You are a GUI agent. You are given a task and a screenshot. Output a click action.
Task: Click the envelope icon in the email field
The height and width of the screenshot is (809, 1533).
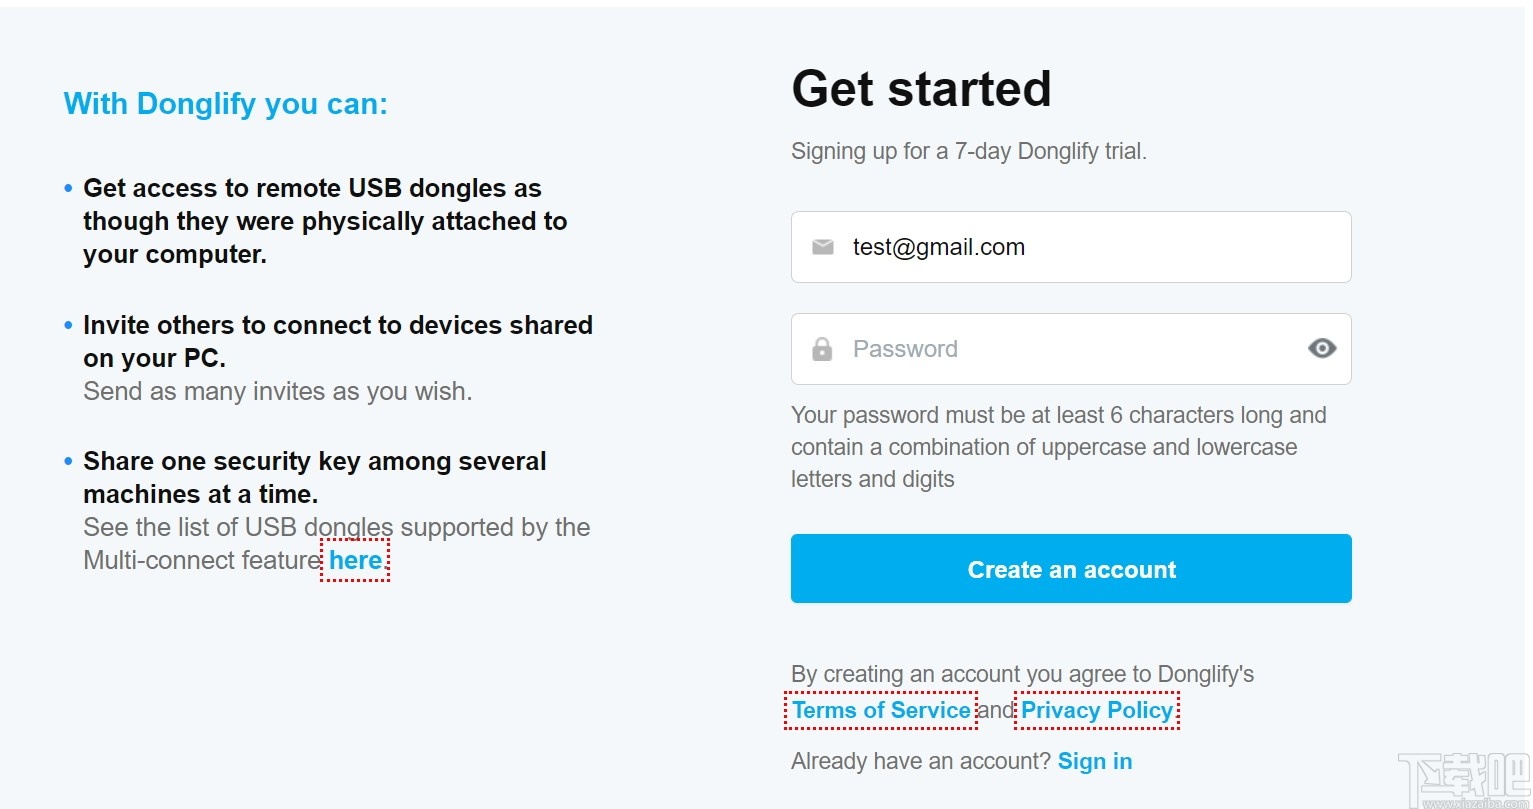point(822,247)
